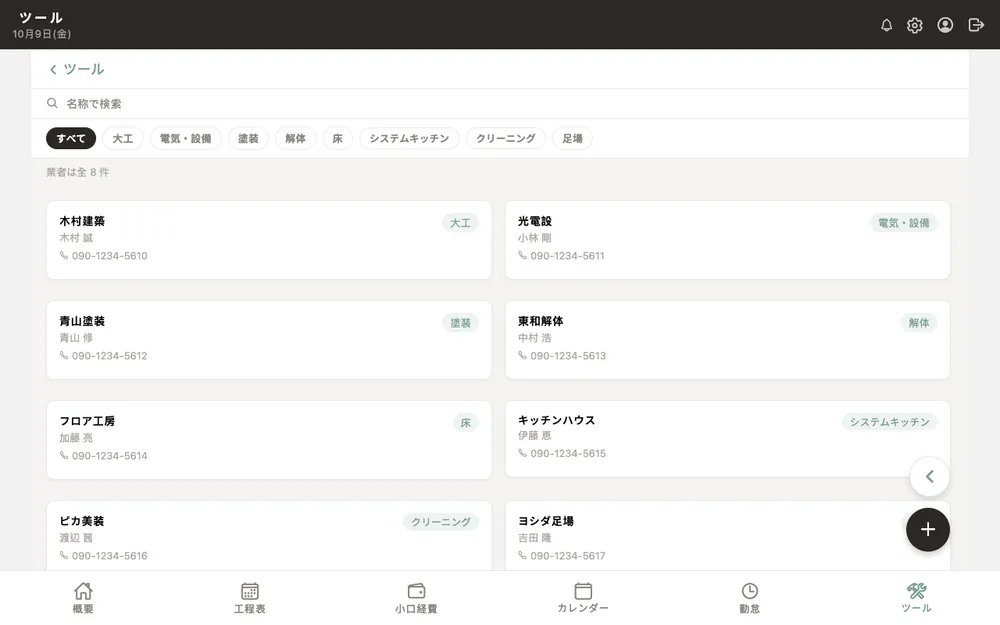Click the 床 tag on フロア工房

click(466, 423)
